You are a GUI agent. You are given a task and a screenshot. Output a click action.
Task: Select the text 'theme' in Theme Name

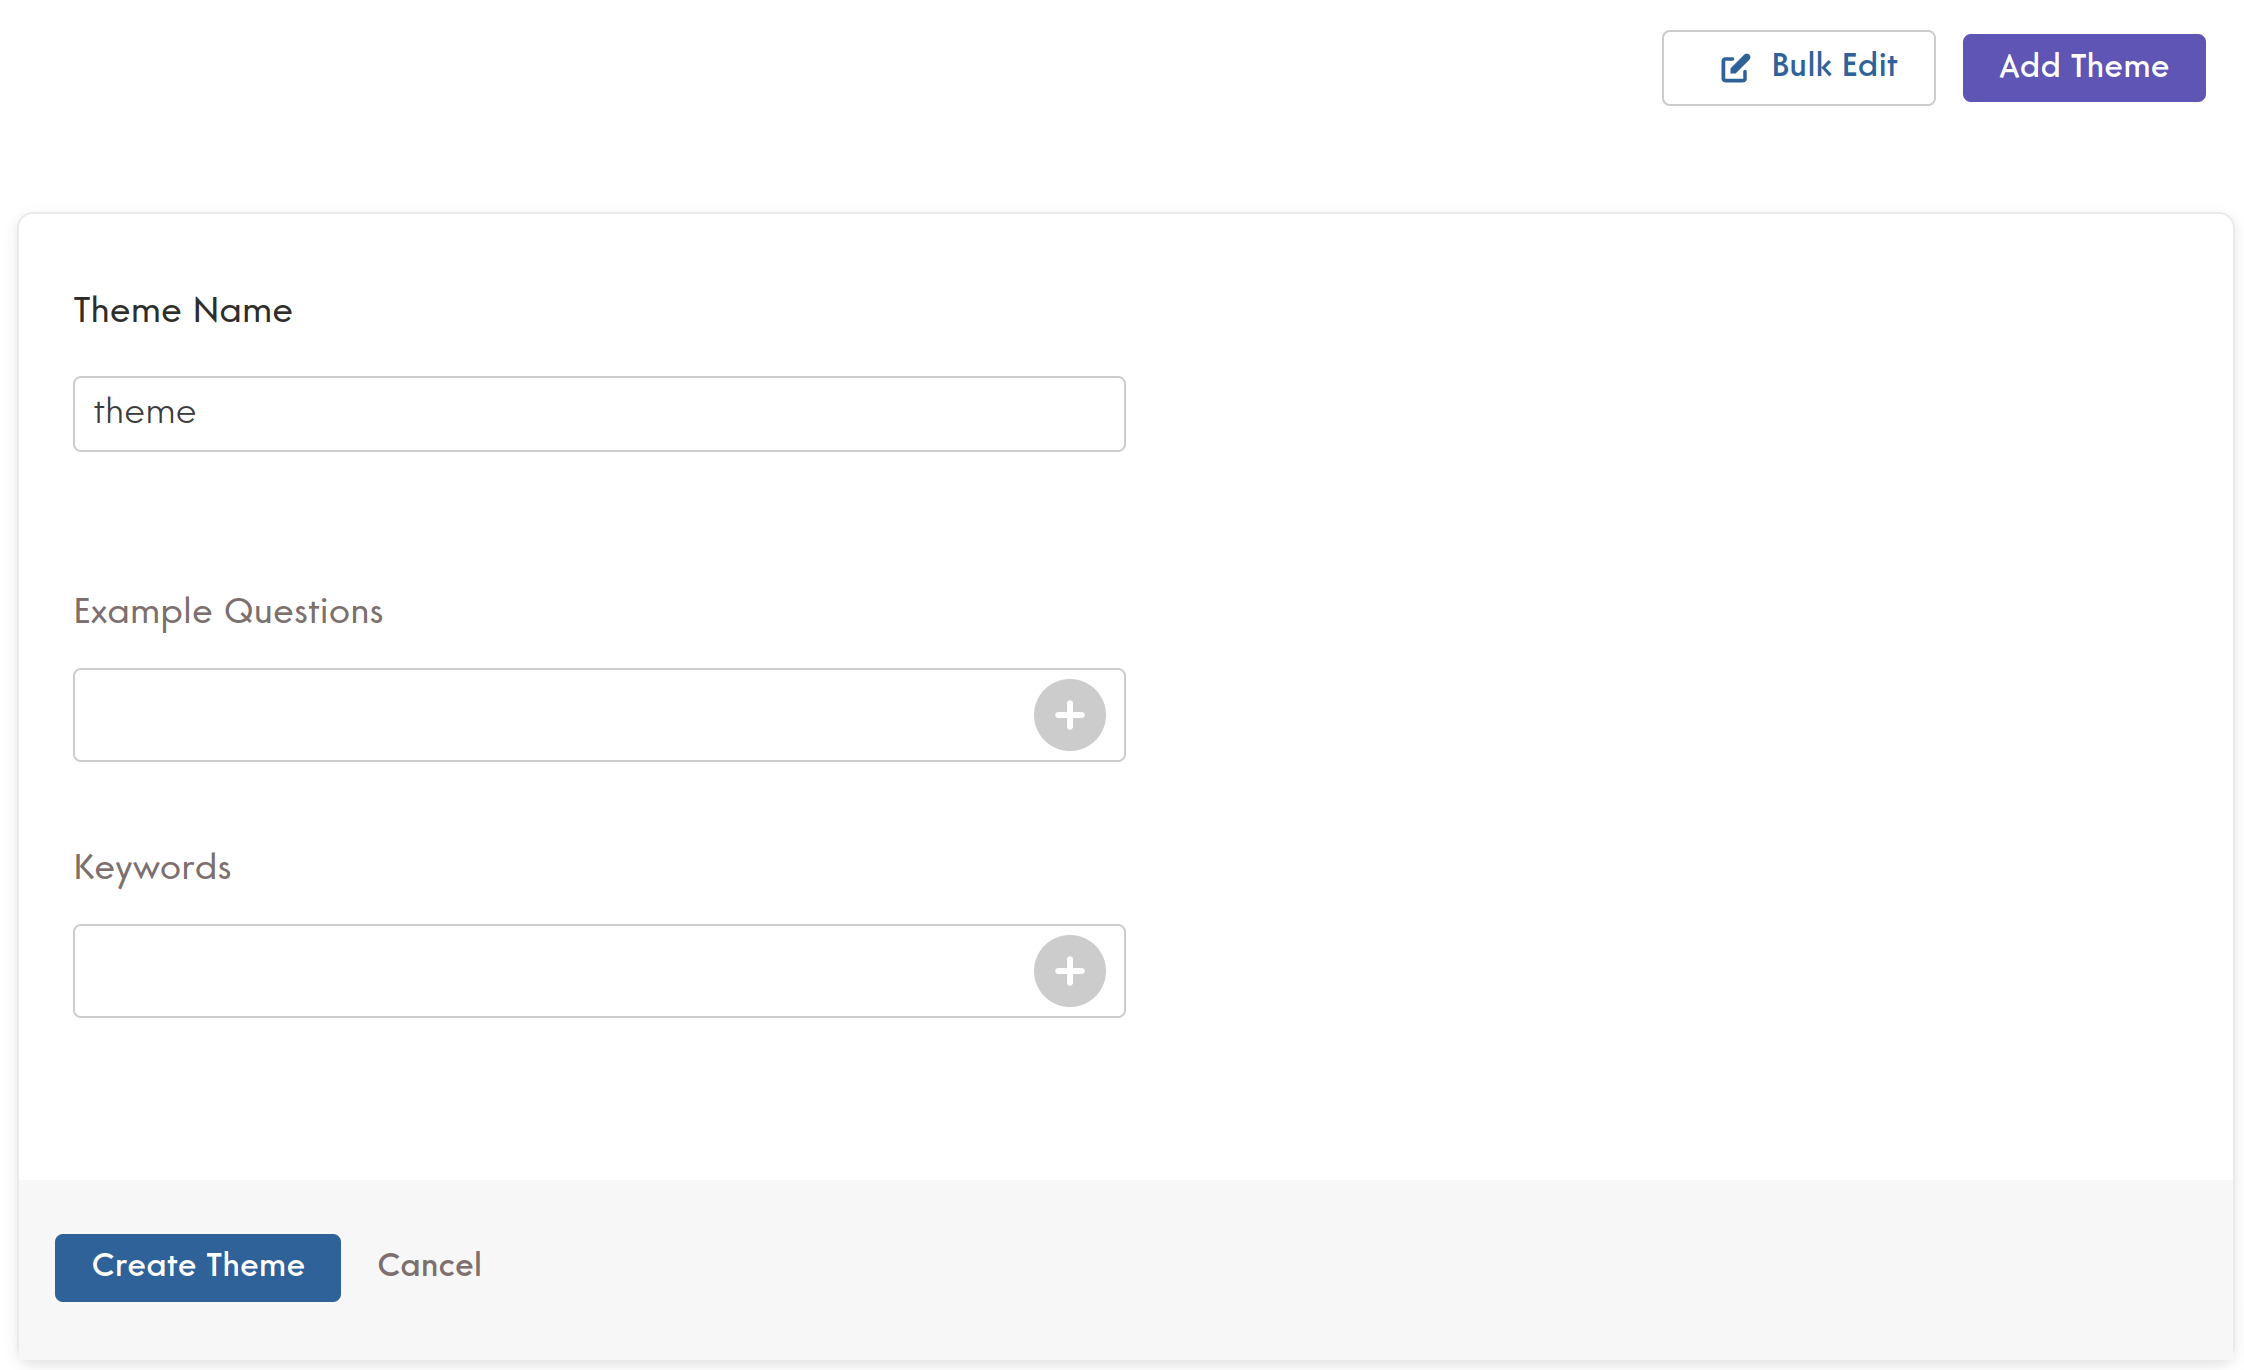145,413
